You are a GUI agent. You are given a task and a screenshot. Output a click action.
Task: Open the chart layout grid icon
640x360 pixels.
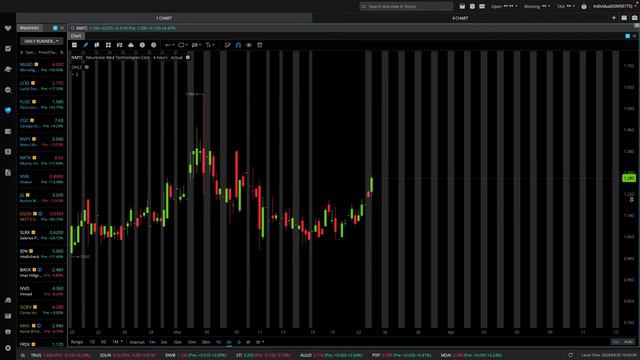pyautogui.click(x=108, y=45)
